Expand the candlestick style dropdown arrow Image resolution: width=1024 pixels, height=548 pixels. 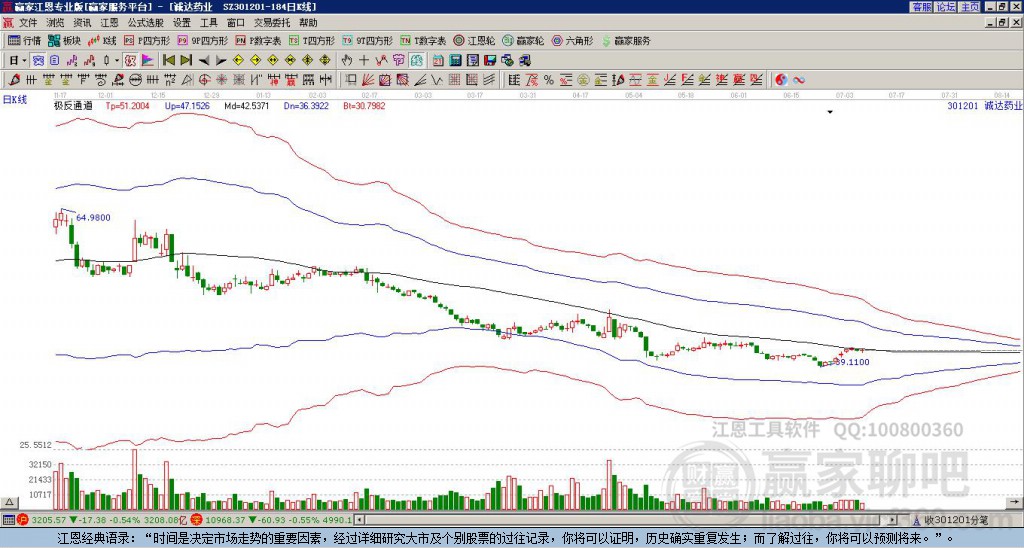point(117,61)
